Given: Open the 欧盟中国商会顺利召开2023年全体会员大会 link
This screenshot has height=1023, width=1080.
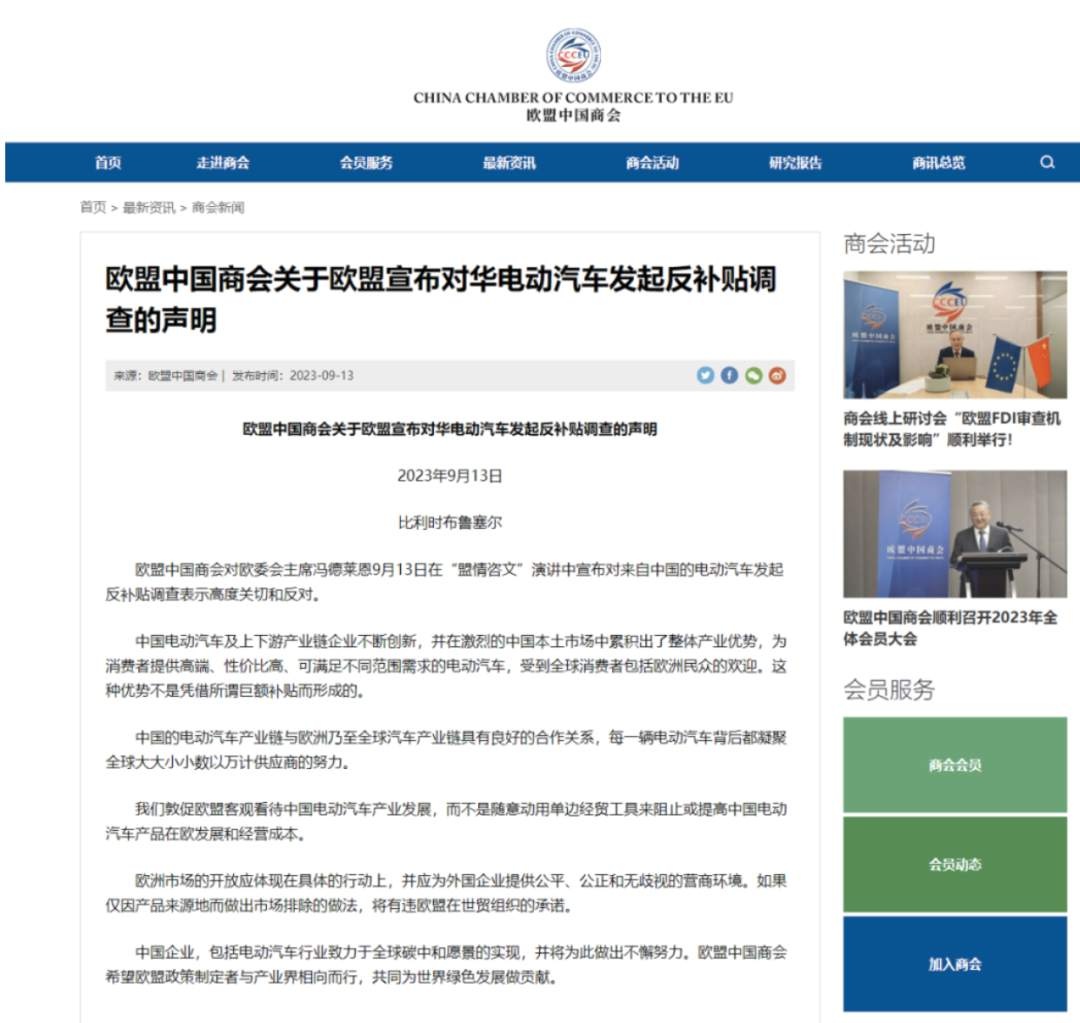Looking at the screenshot, I should 951,628.
